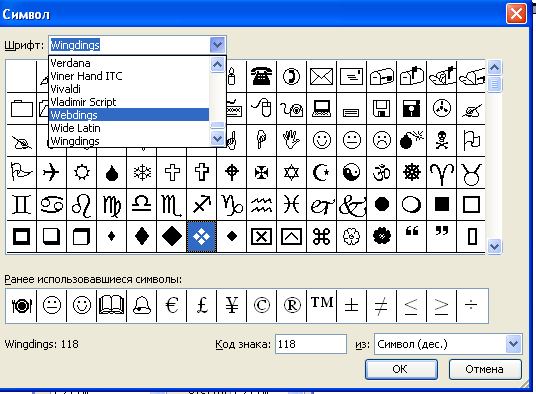Click the Шрифт font name field

tap(130, 45)
